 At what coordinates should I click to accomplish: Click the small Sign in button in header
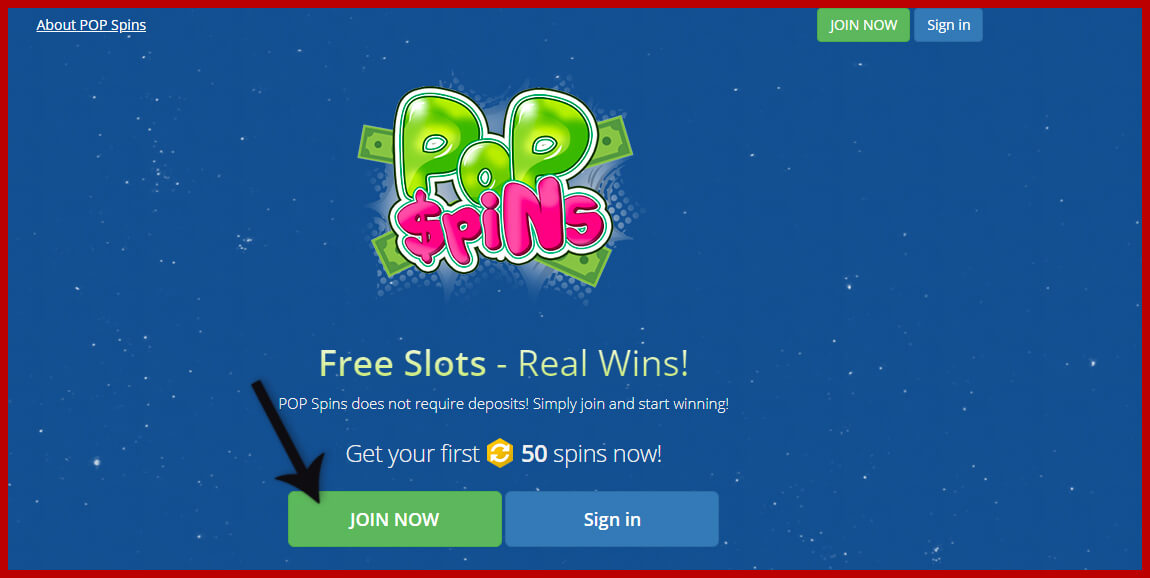click(948, 25)
